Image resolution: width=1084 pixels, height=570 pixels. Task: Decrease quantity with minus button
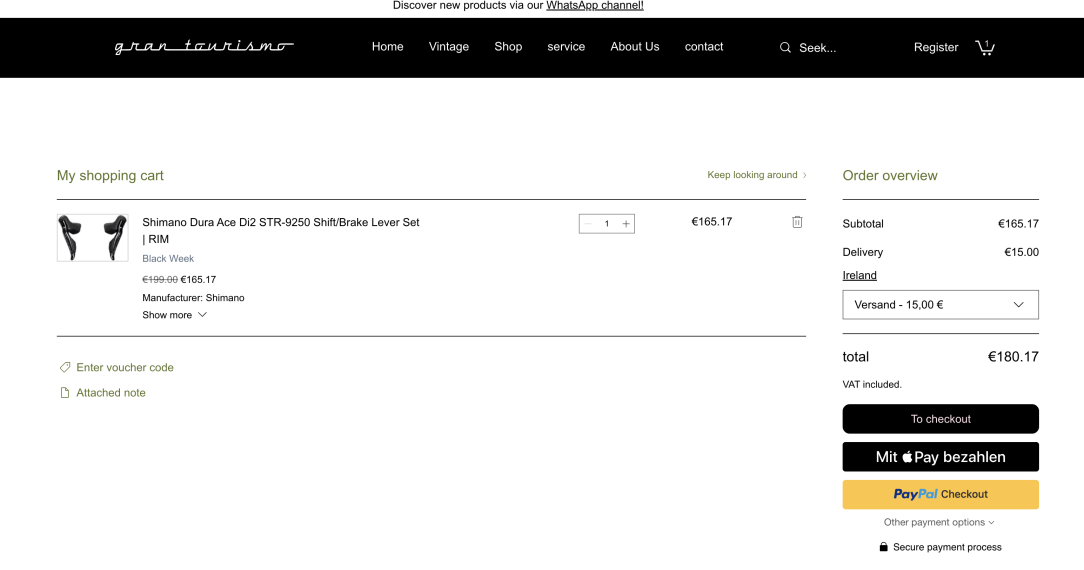(588, 223)
